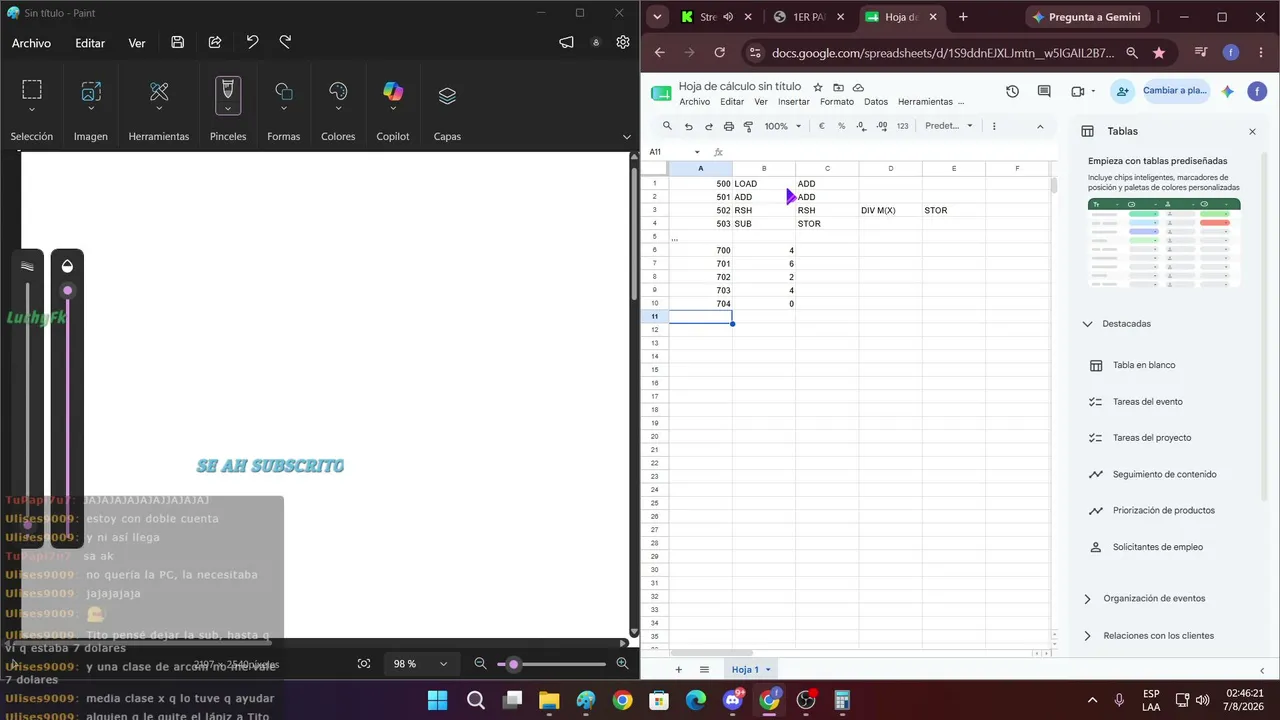1280x720 pixels.
Task: Collapse the Destacadas section
Action: pos(1087,324)
